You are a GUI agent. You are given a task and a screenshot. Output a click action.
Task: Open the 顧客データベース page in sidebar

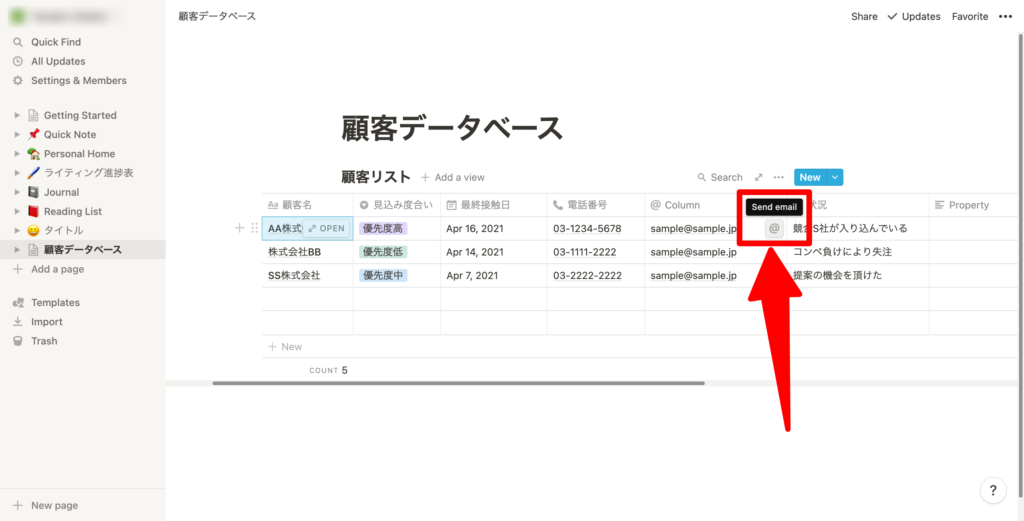coord(82,250)
